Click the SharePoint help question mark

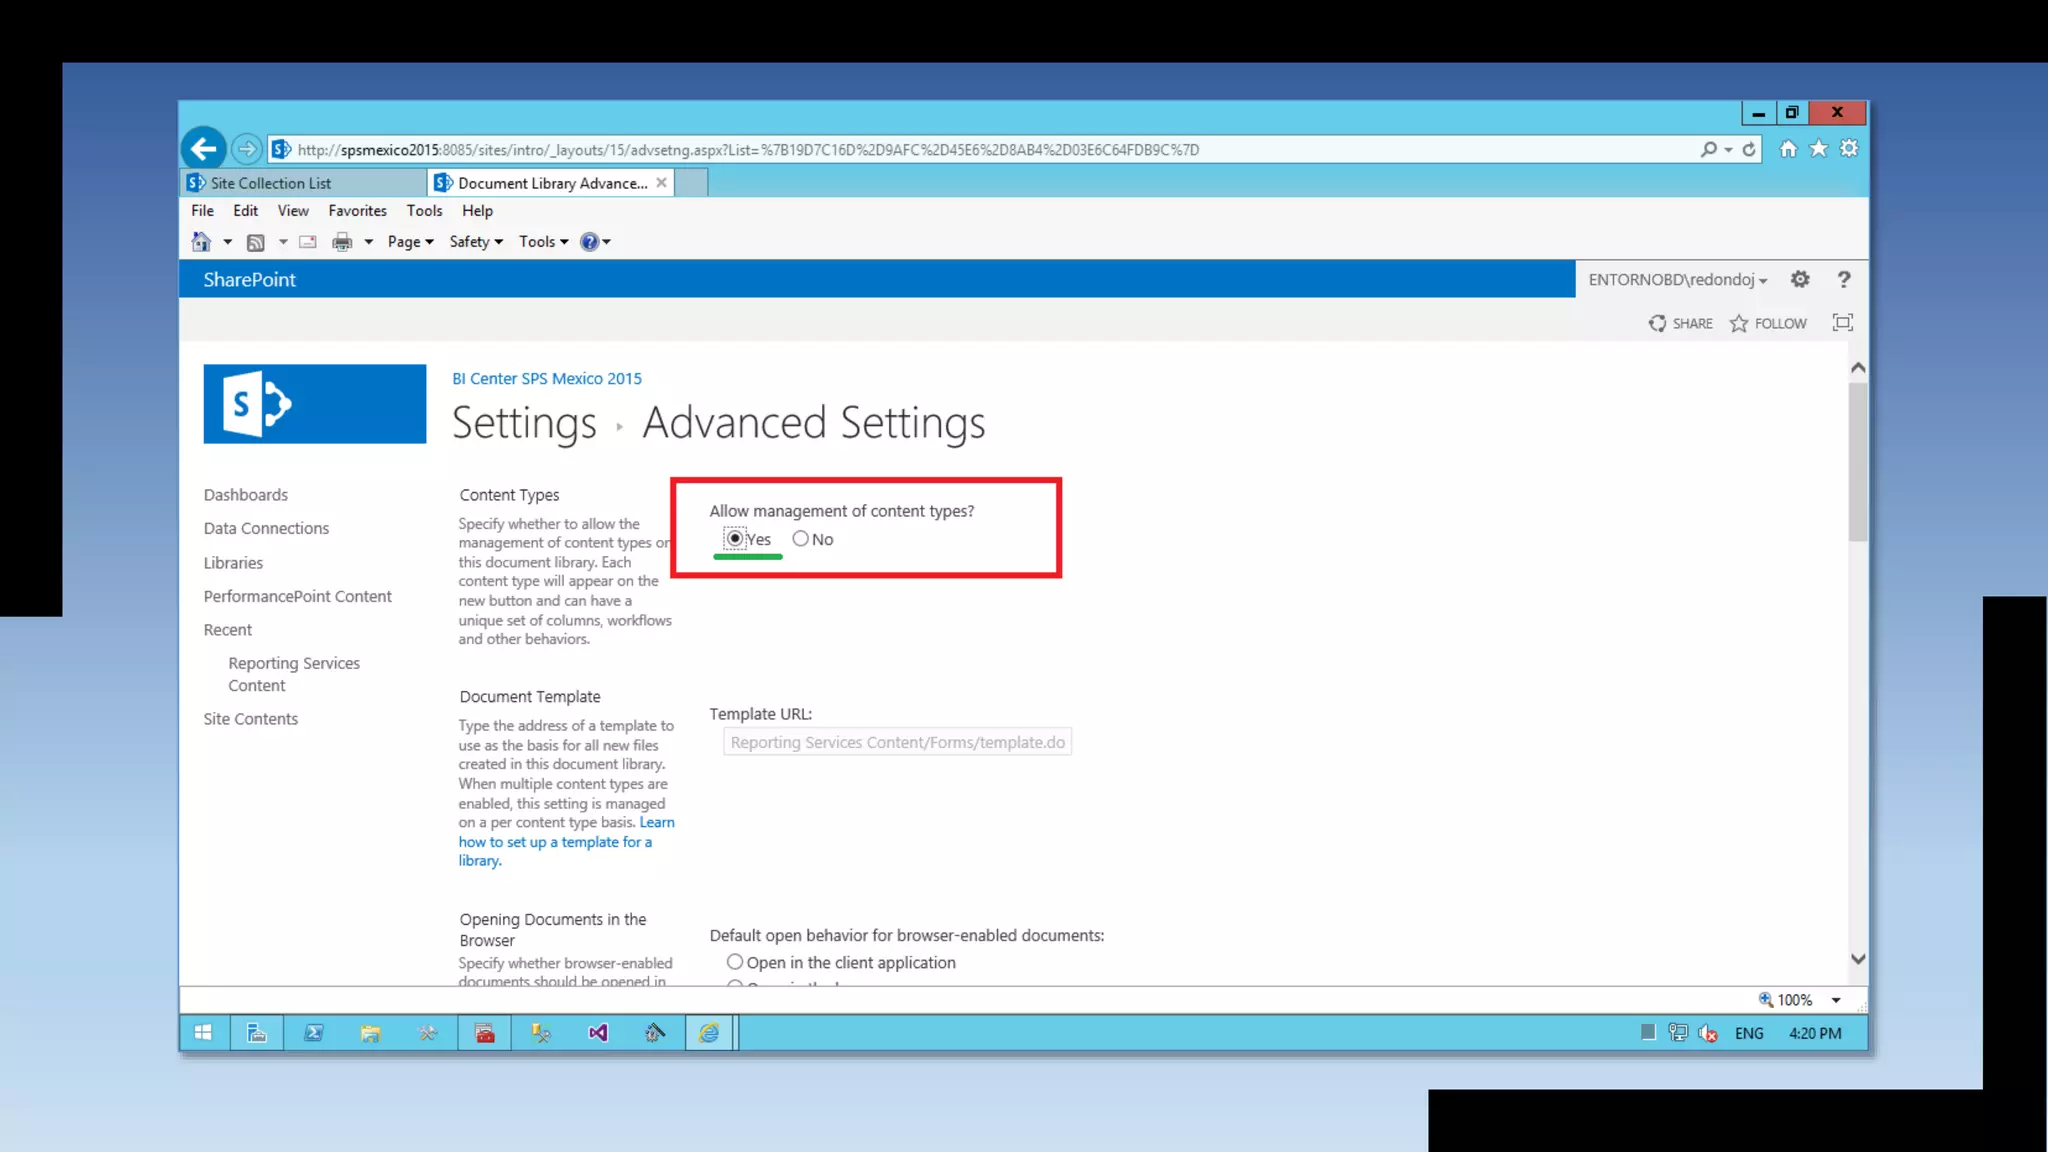pyautogui.click(x=1844, y=280)
